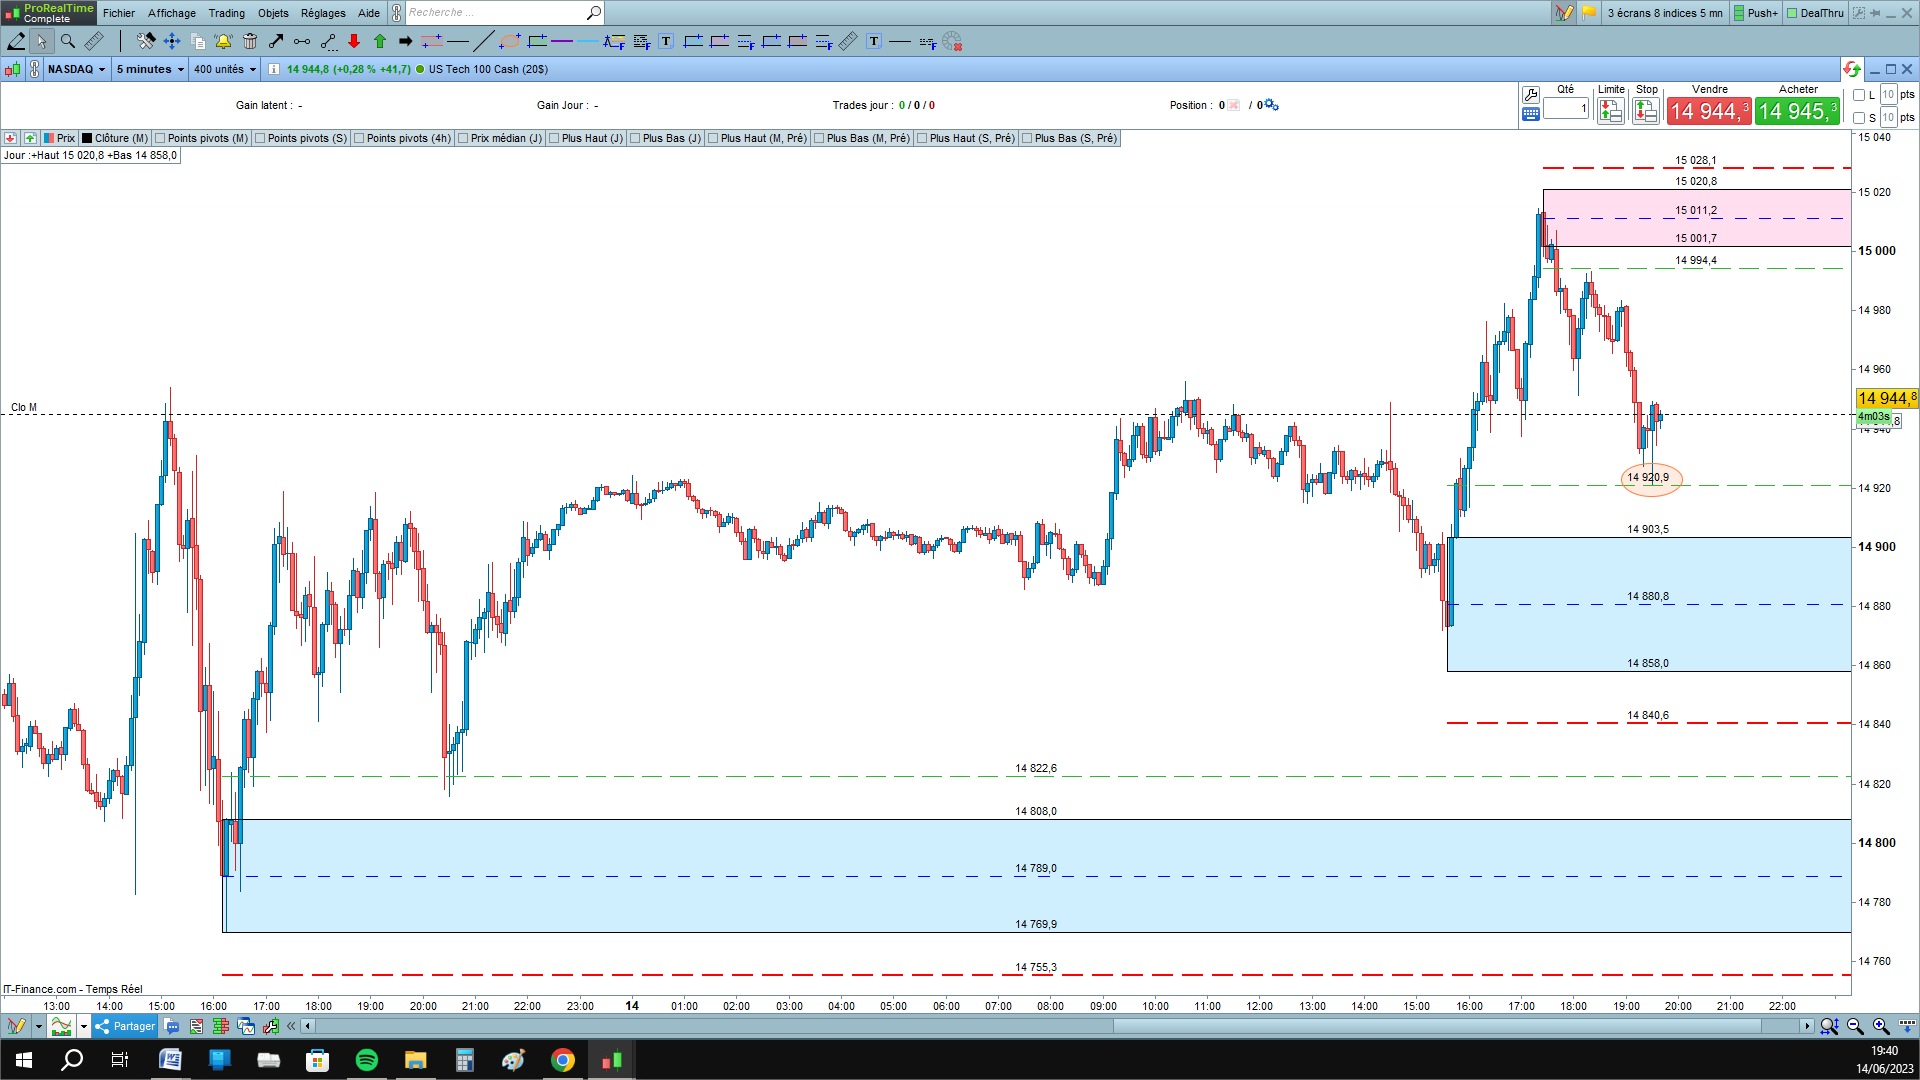Select the green up arrow tool
This screenshot has height=1080, width=1920.
point(380,41)
